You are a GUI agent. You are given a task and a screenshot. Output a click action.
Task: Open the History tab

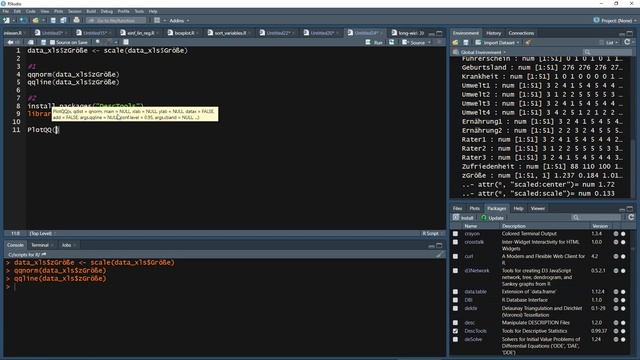[x=493, y=33]
